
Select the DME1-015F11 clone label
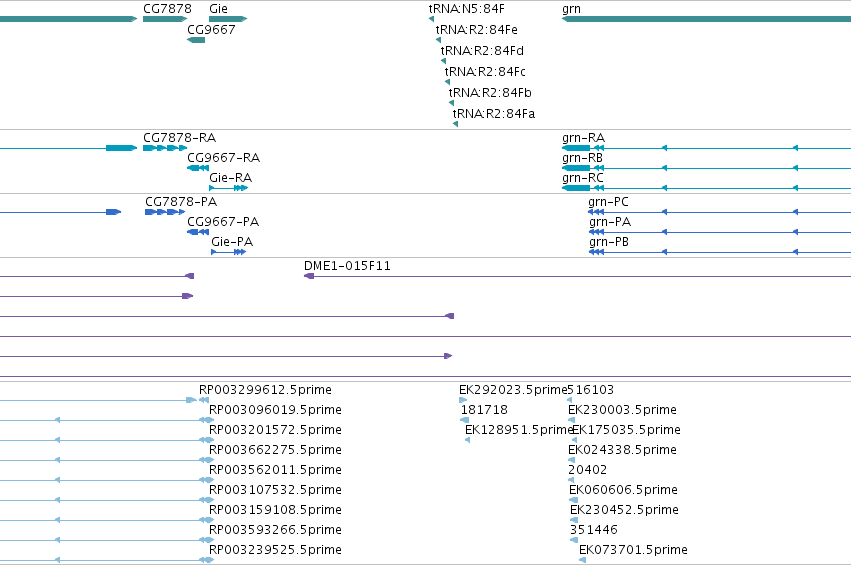347,266
